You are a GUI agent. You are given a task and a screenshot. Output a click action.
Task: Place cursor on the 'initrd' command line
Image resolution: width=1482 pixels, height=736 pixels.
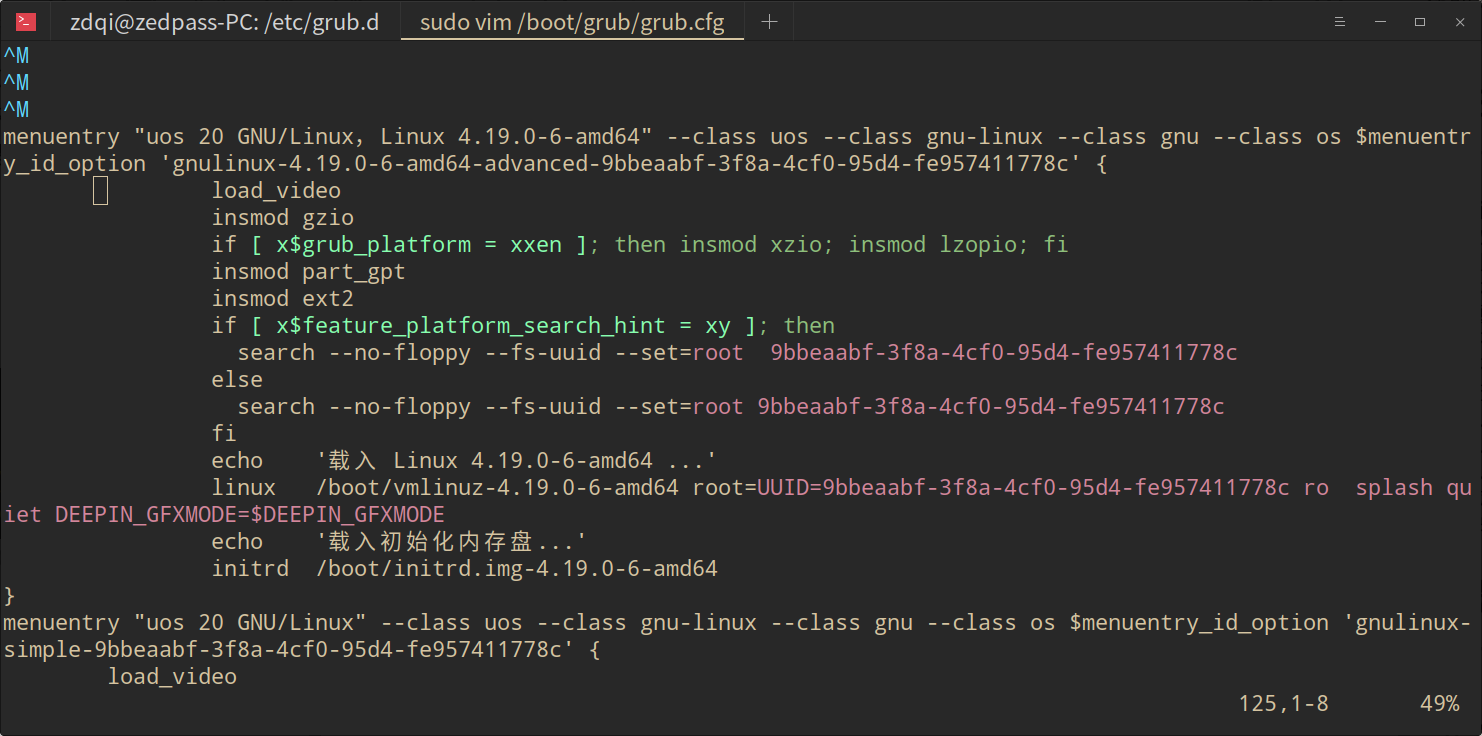pos(250,568)
